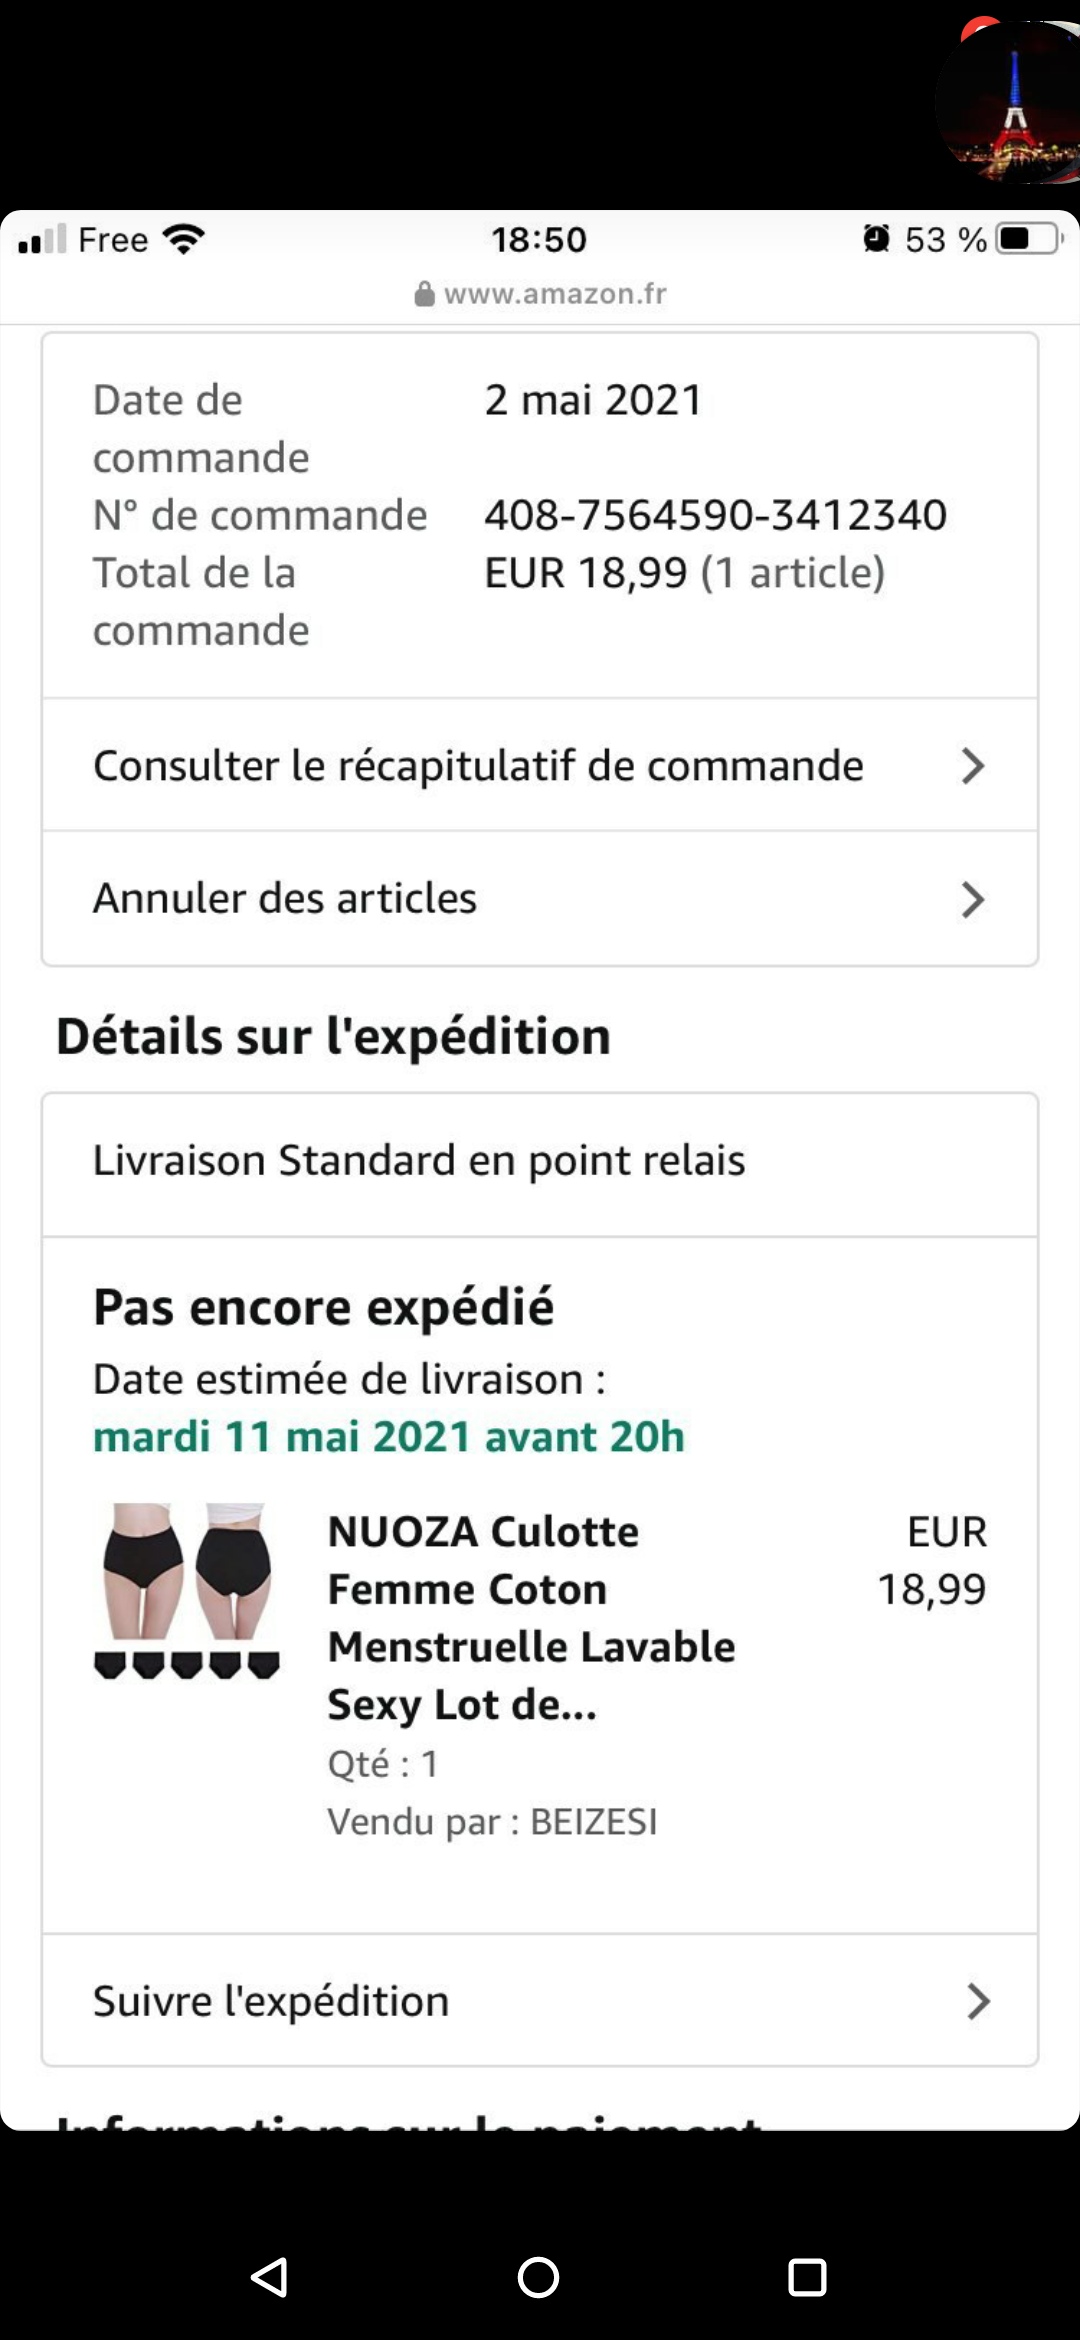Screen dimensions: 1080x2340
Task: Tap the alarm clock status icon
Action: 876,239
